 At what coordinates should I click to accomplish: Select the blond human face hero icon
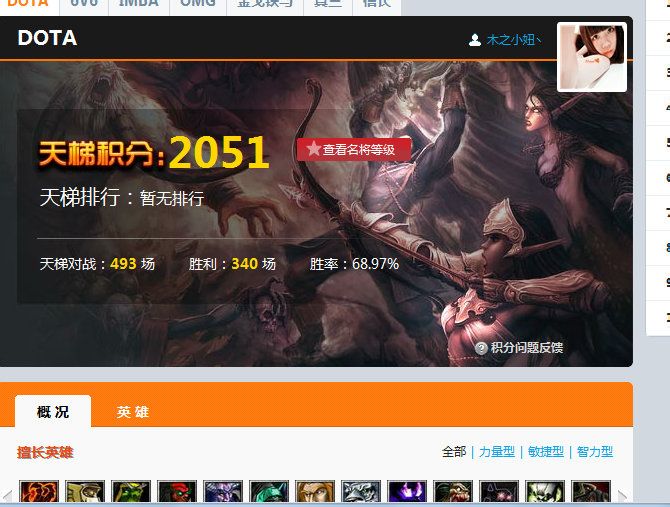[x=315, y=491]
